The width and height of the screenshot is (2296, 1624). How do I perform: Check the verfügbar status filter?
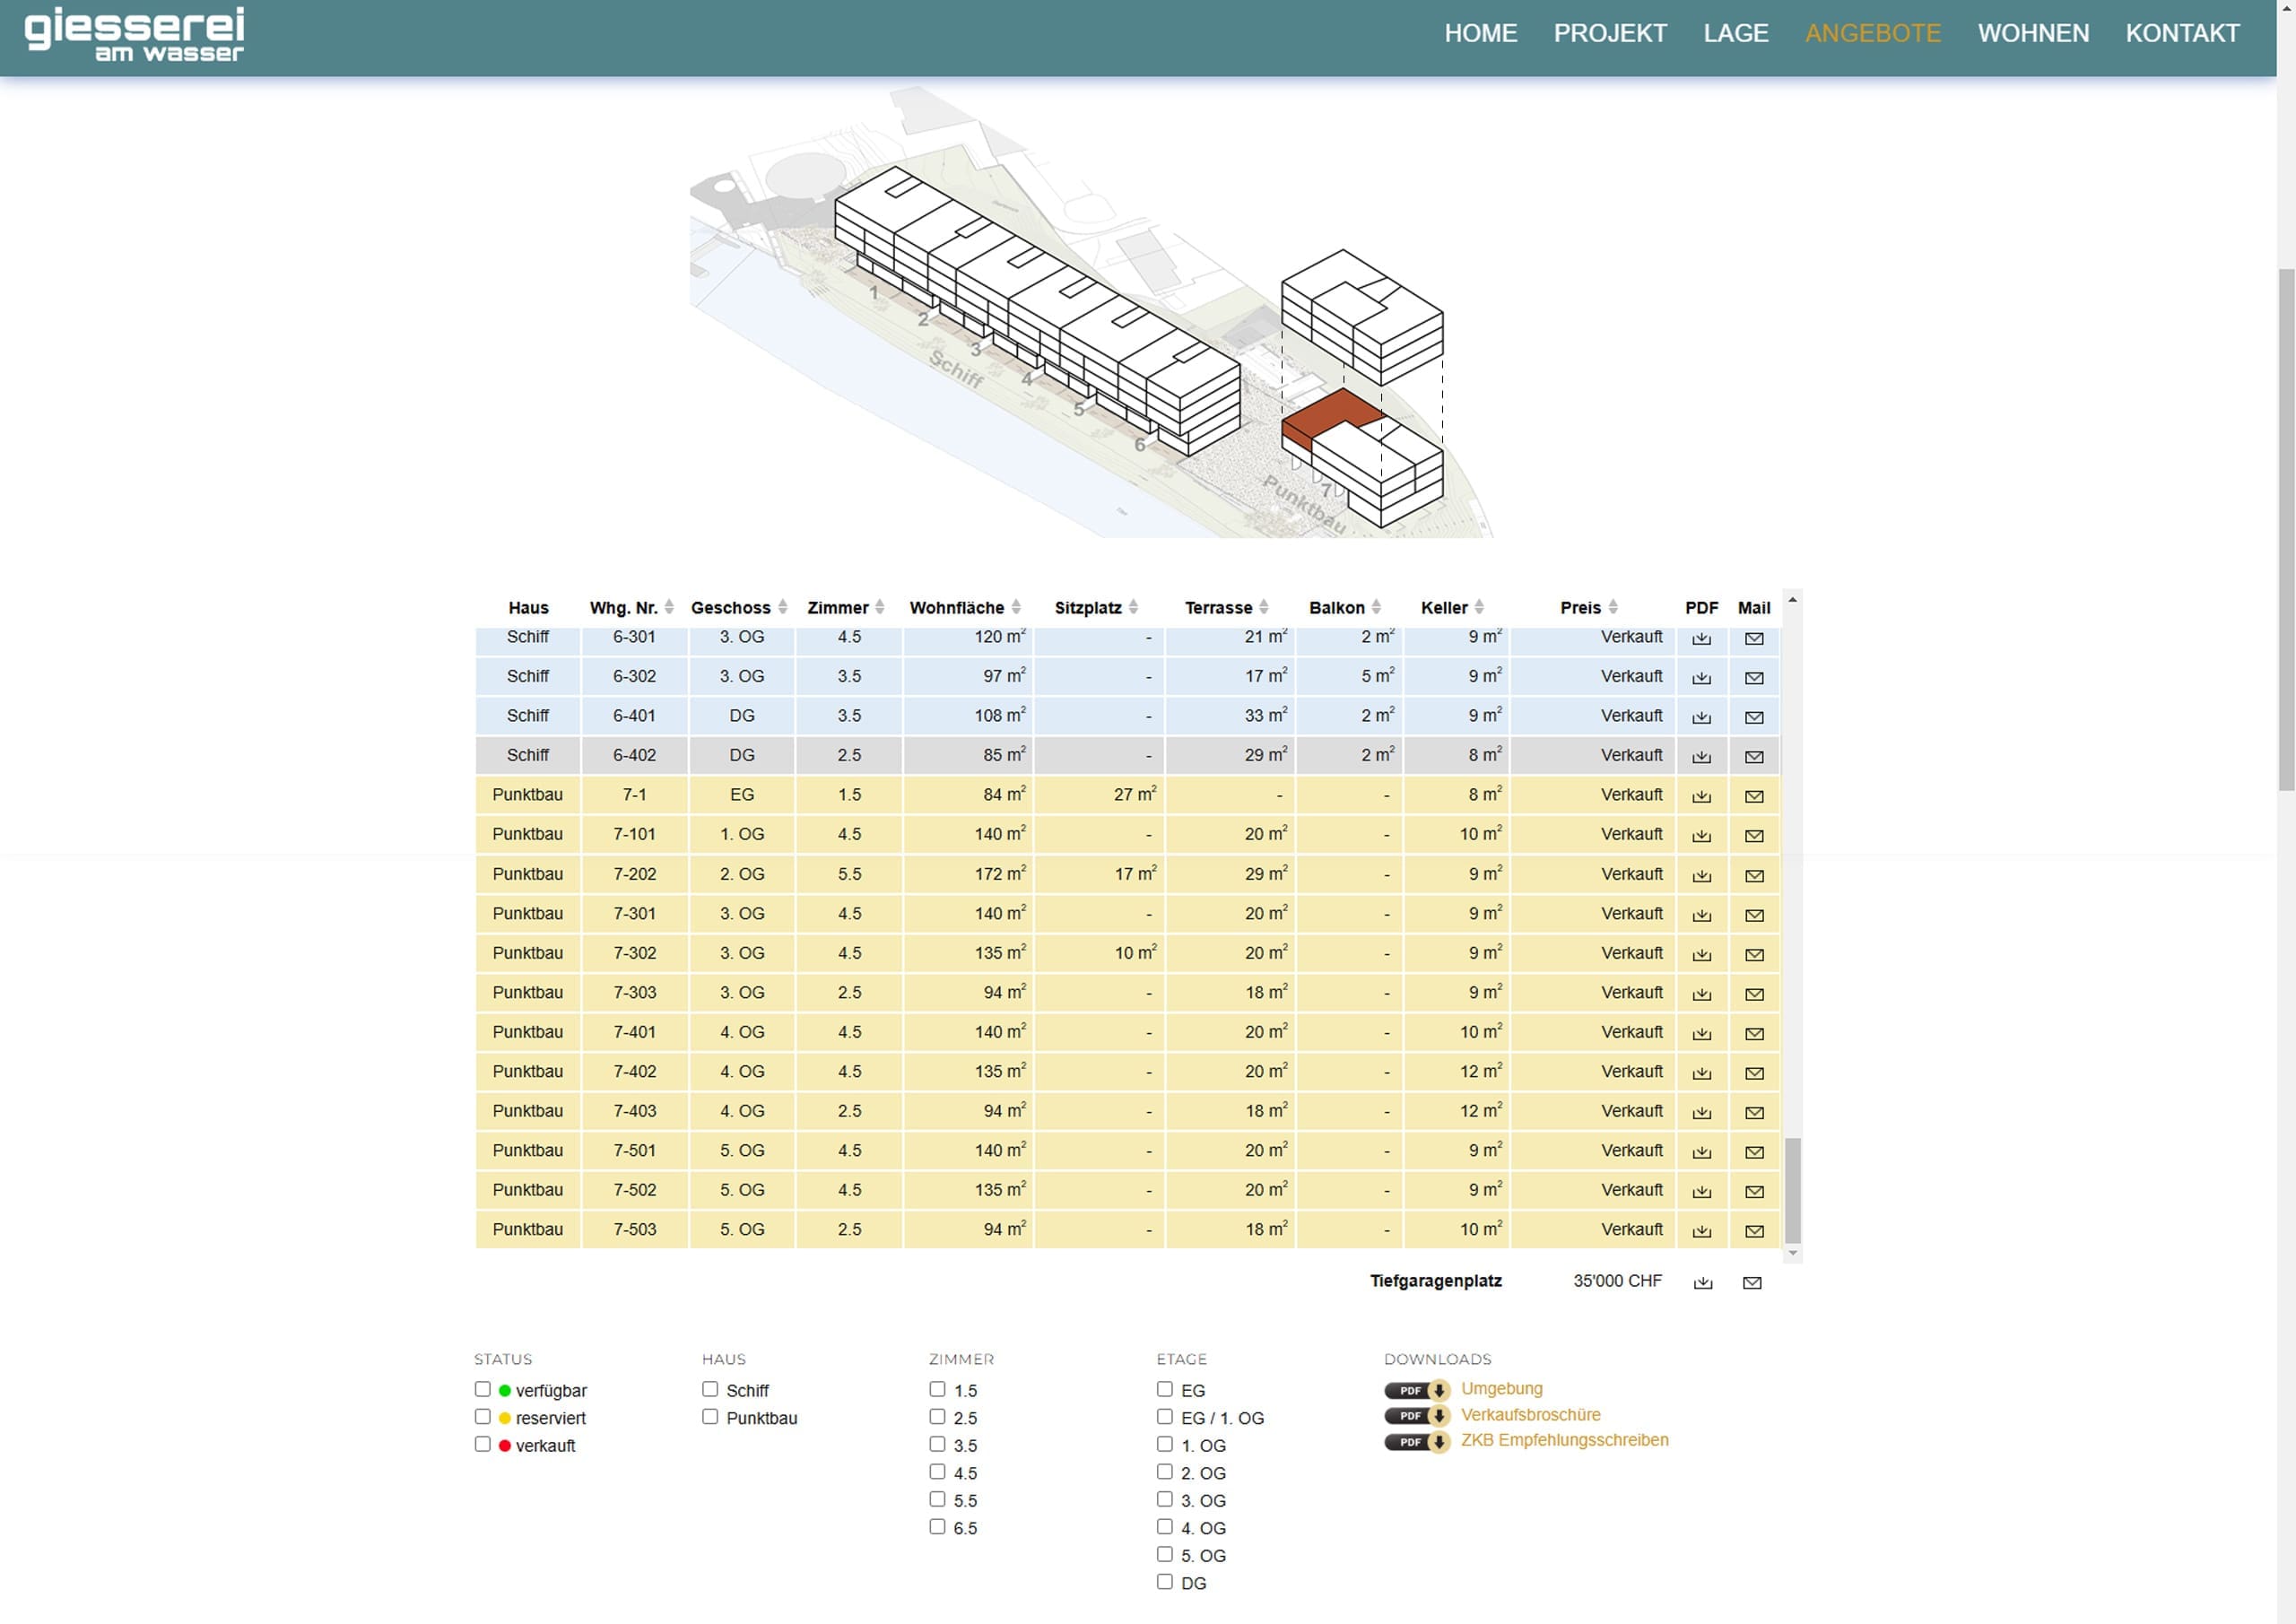pos(483,1390)
